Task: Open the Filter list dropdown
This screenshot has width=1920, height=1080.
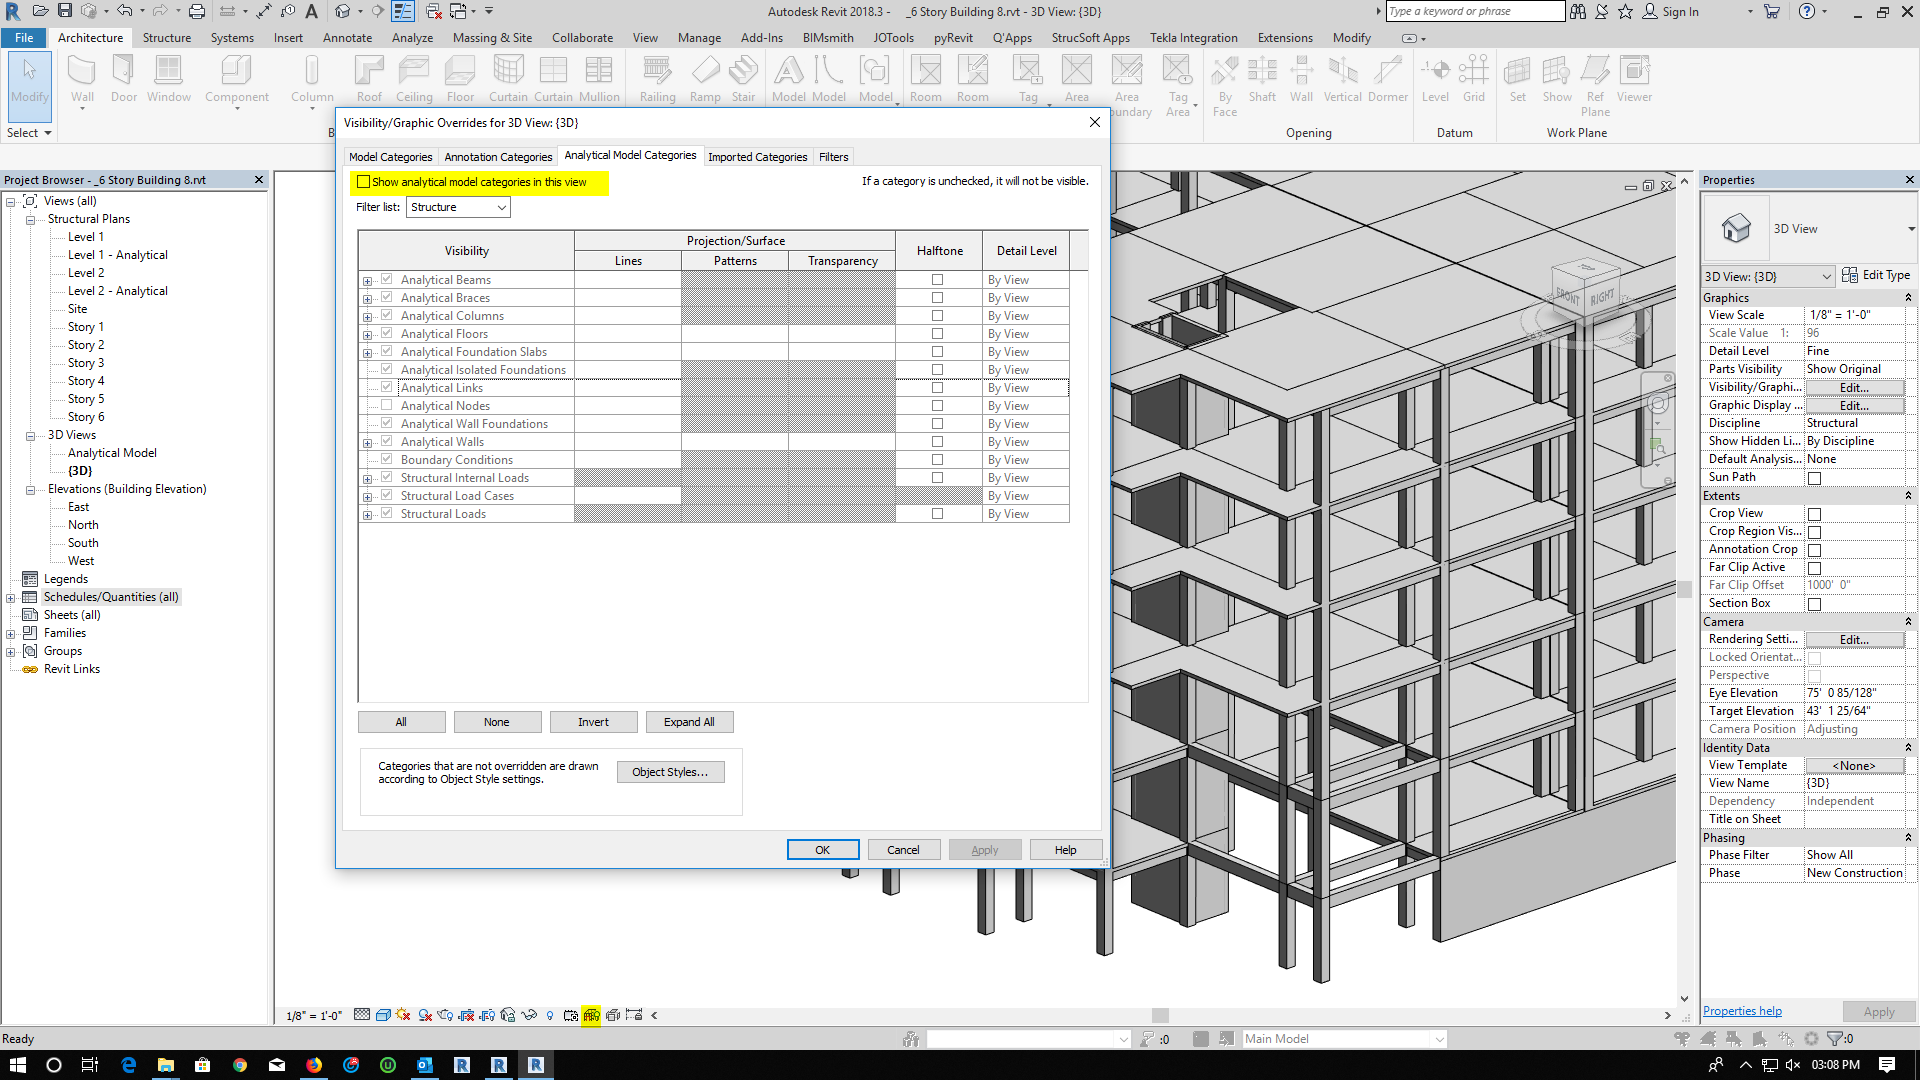Action: 500,207
